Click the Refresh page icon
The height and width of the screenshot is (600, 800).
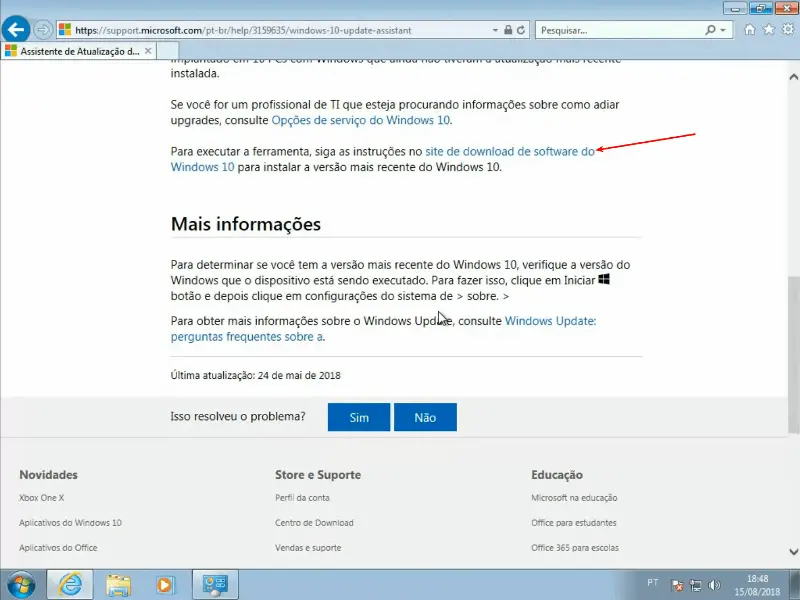[521, 30]
